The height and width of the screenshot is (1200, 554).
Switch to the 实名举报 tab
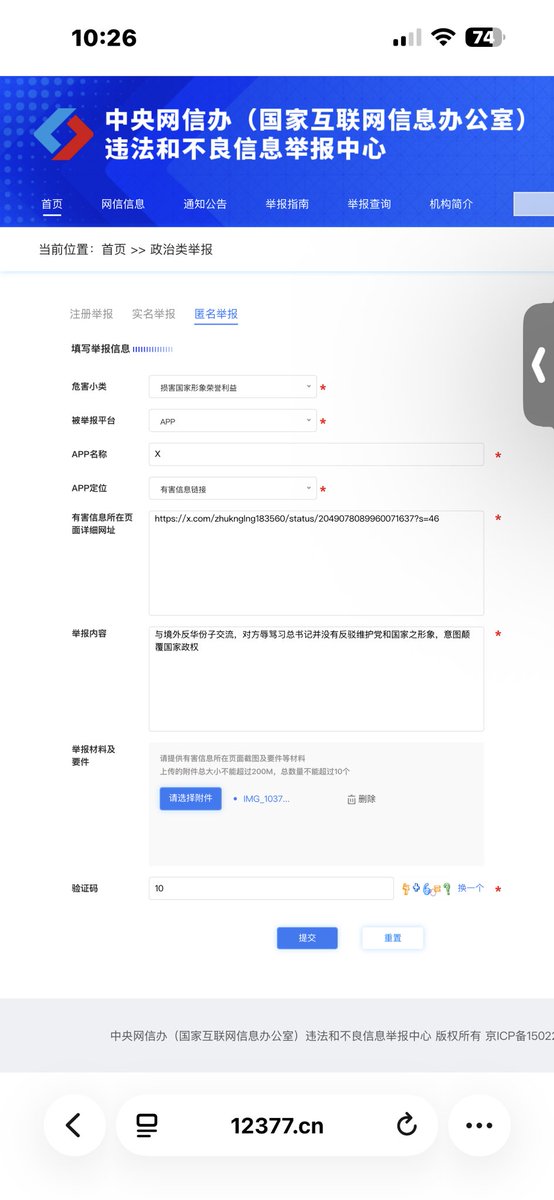pos(153,314)
